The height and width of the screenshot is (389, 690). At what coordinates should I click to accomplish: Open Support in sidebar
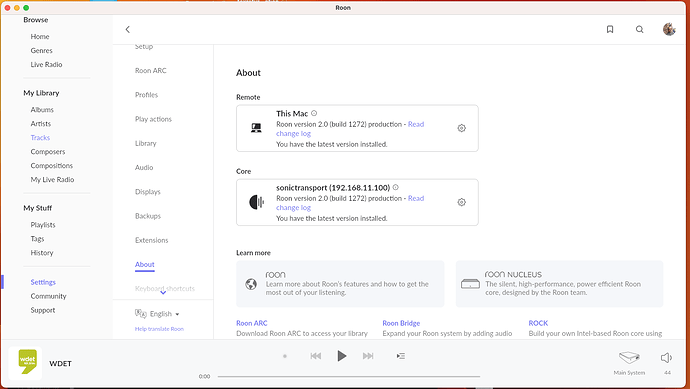click(43, 310)
